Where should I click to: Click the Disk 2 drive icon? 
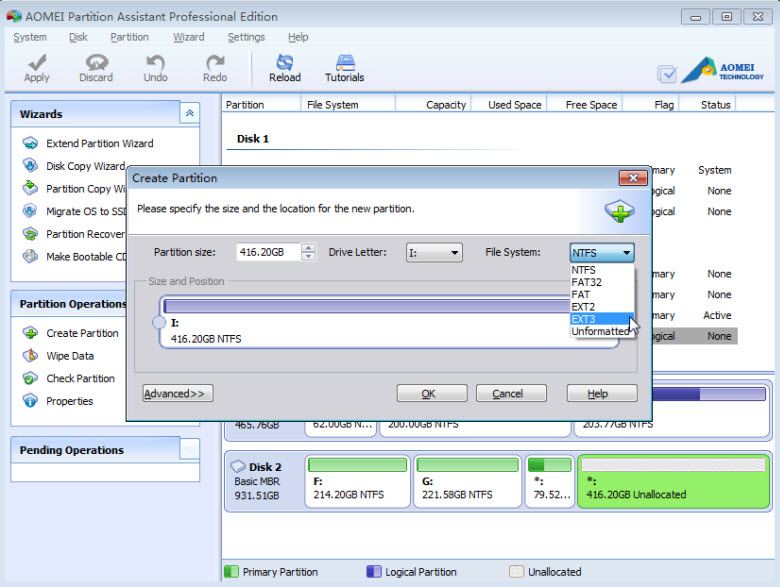pyautogui.click(x=238, y=467)
